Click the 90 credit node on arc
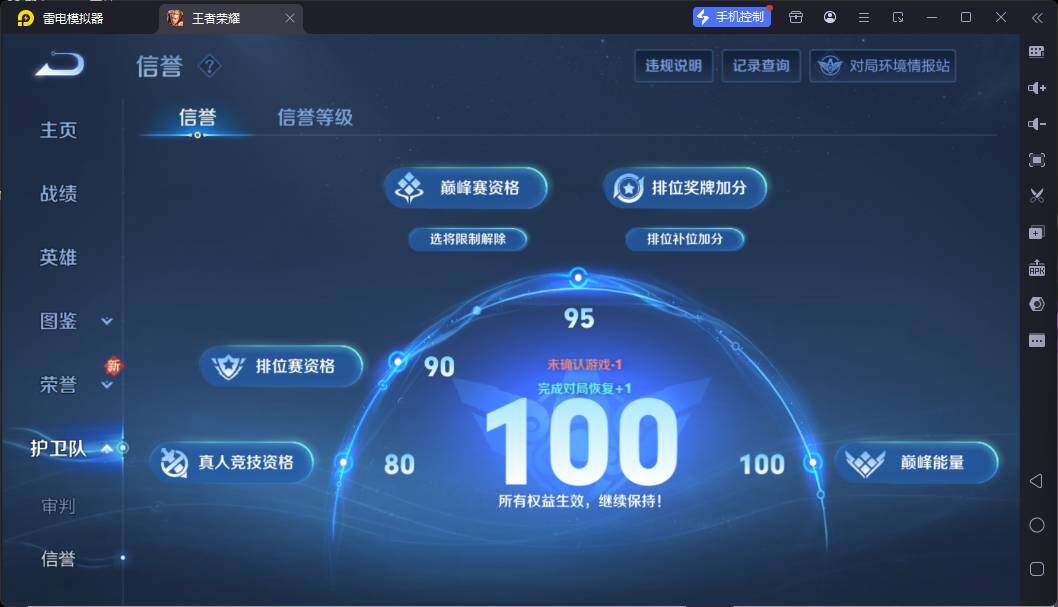Image resolution: width=1058 pixels, height=607 pixels. click(x=398, y=362)
